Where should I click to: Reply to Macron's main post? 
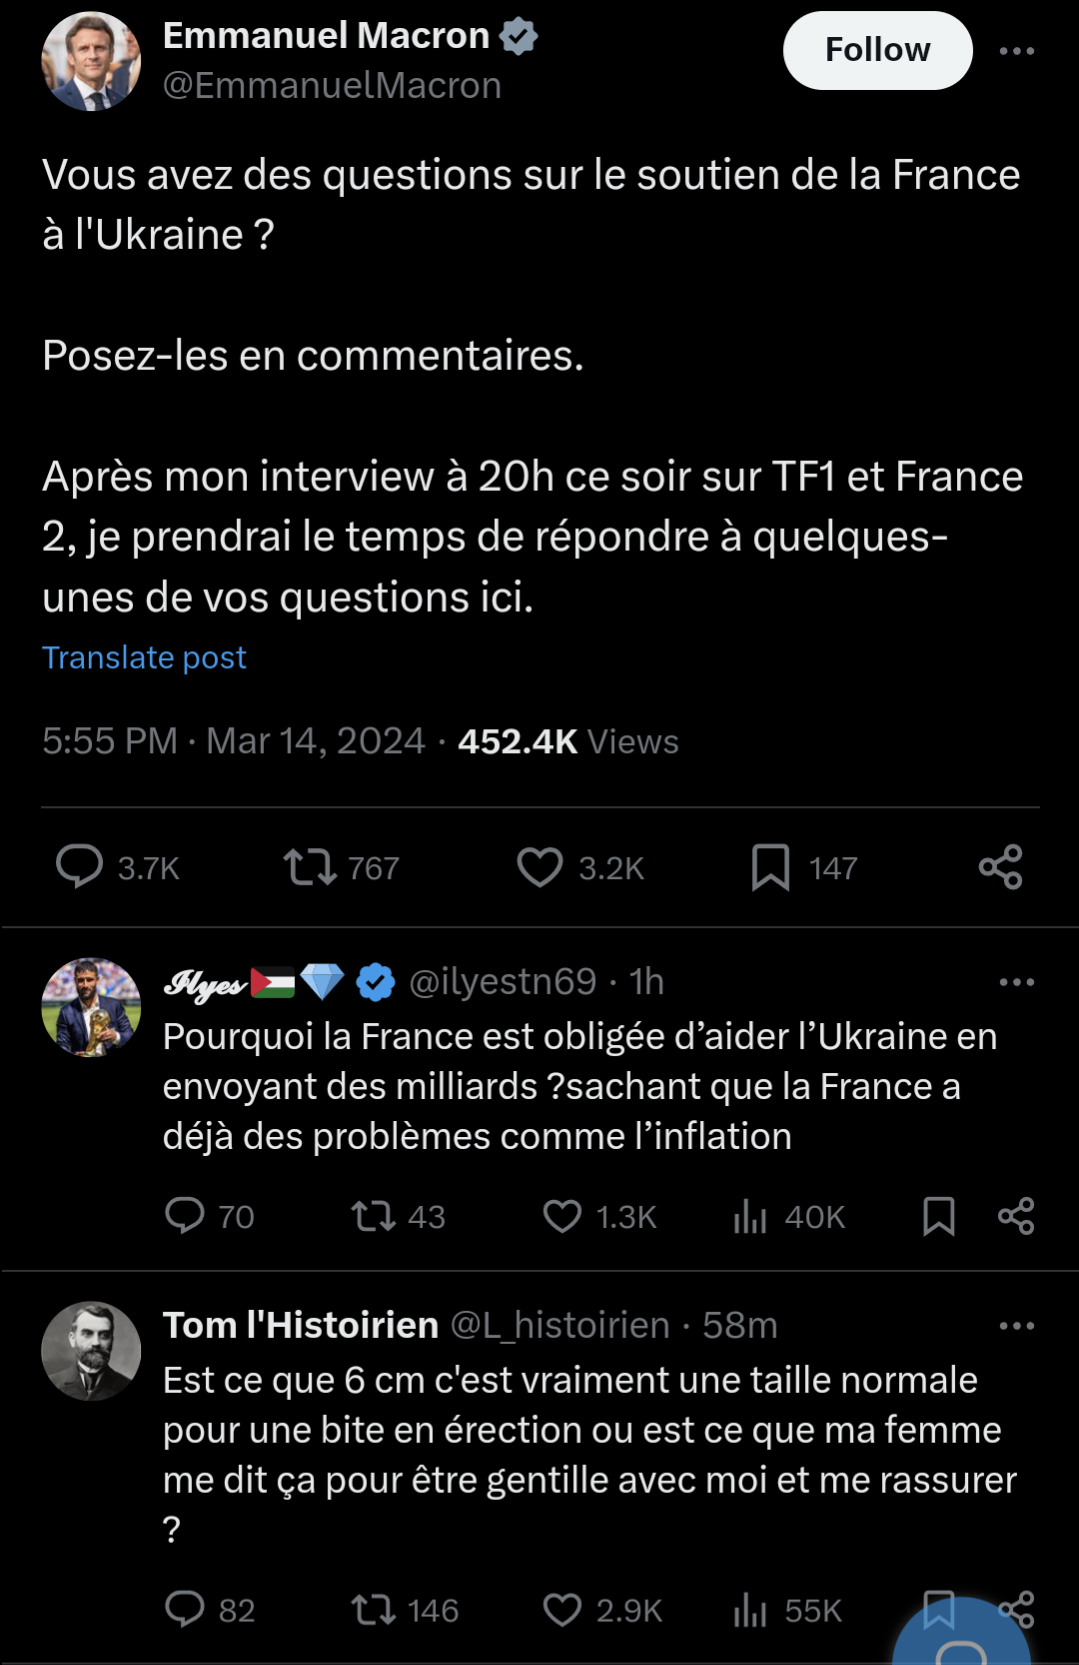[80, 866]
